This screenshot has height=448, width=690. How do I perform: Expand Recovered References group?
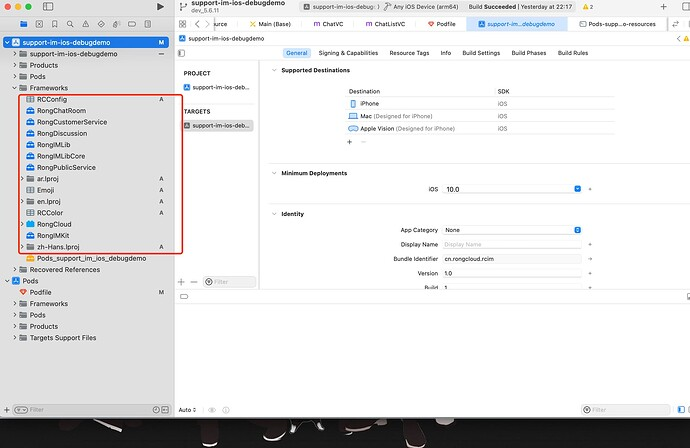(15, 269)
